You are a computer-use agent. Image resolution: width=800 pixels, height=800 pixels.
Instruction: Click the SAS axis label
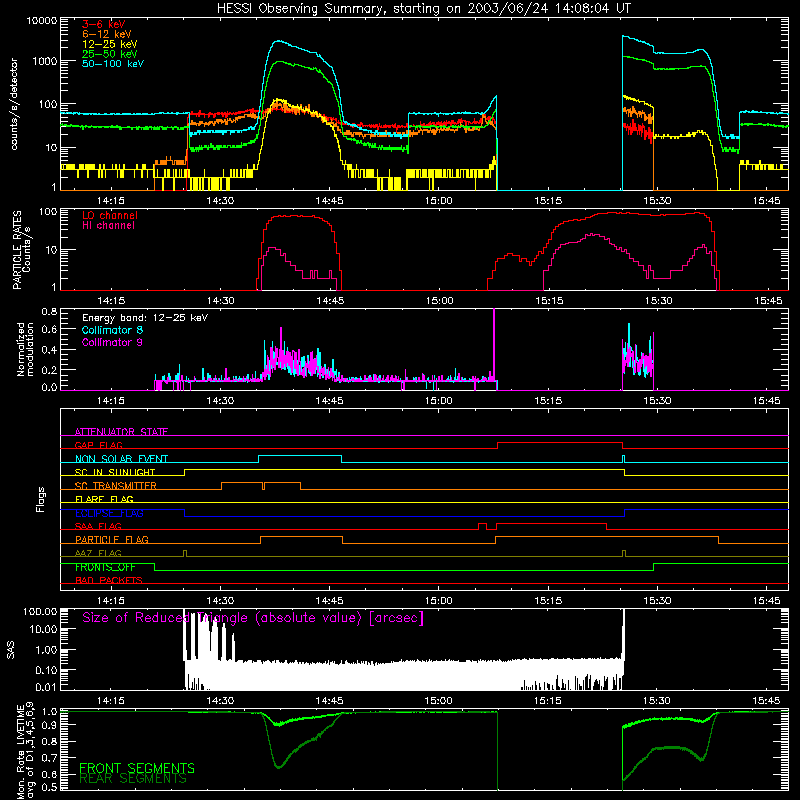[x=10, y=650]
